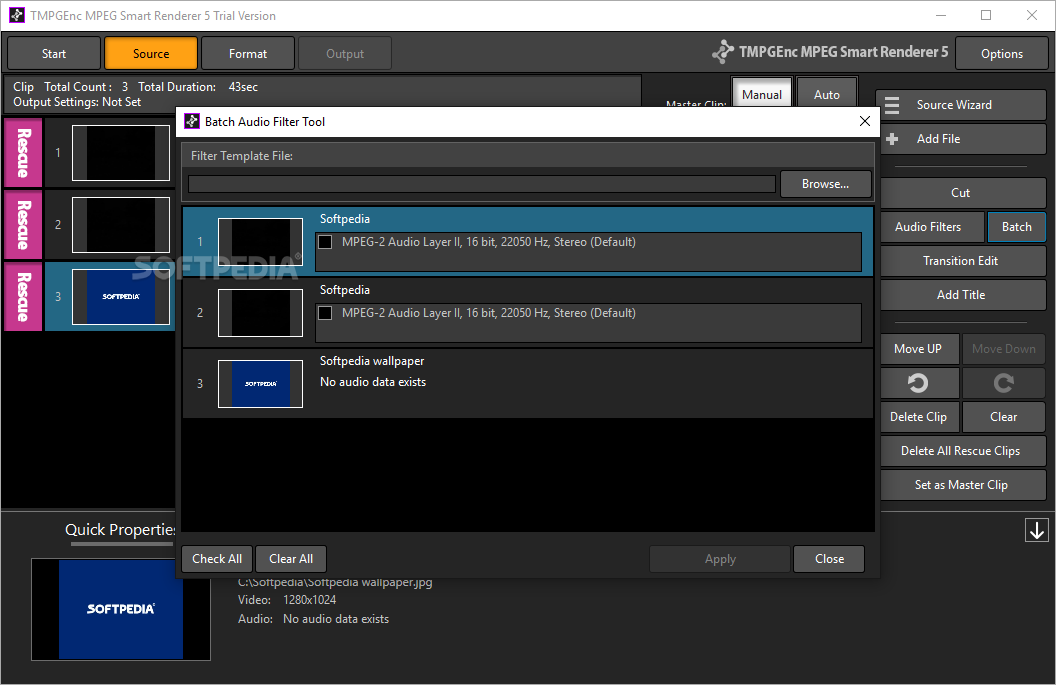
Task: Click Clear All in the dialog
Action: [x=291, y=559]
